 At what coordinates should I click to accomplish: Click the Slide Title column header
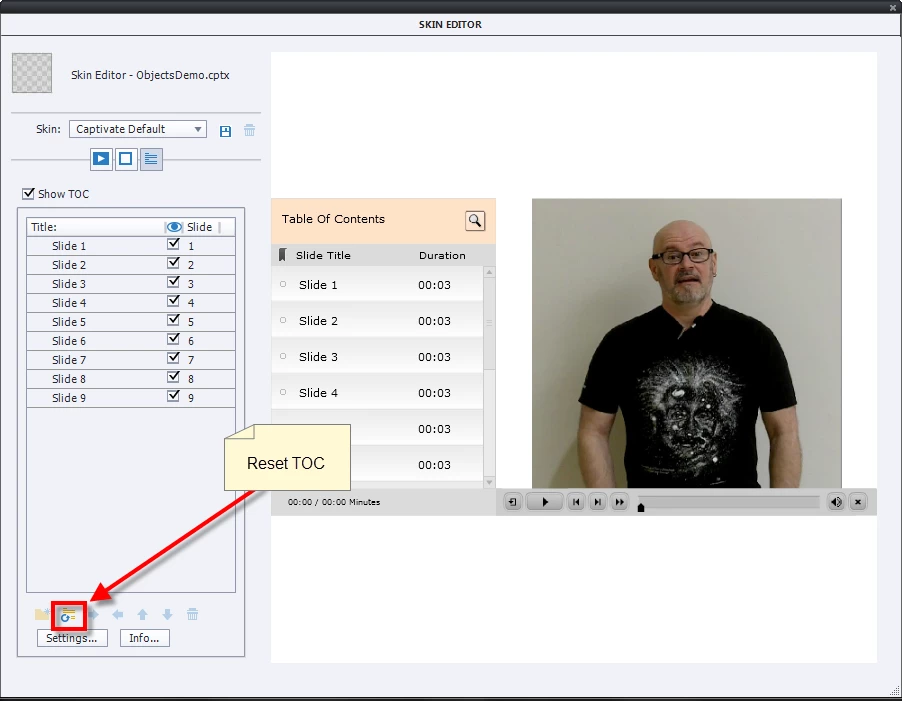tap(323, 255)
